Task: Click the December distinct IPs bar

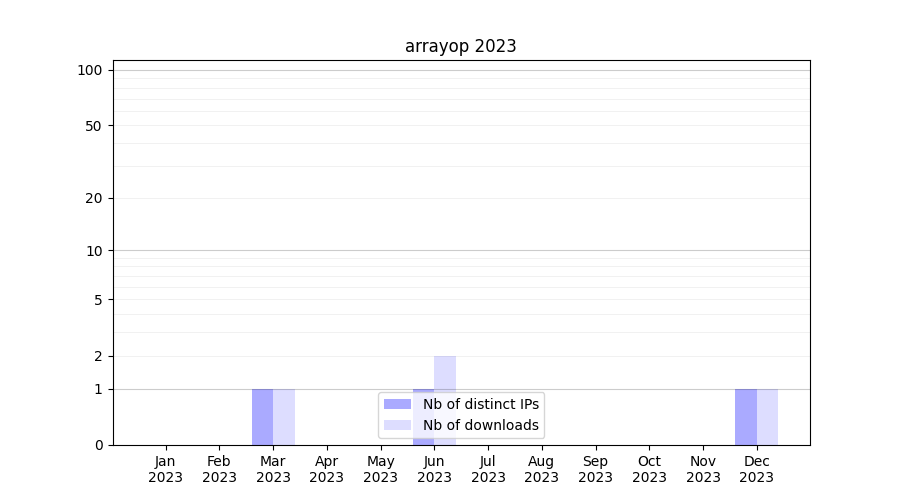Action: pyautogui.click(x=745, y=417)
